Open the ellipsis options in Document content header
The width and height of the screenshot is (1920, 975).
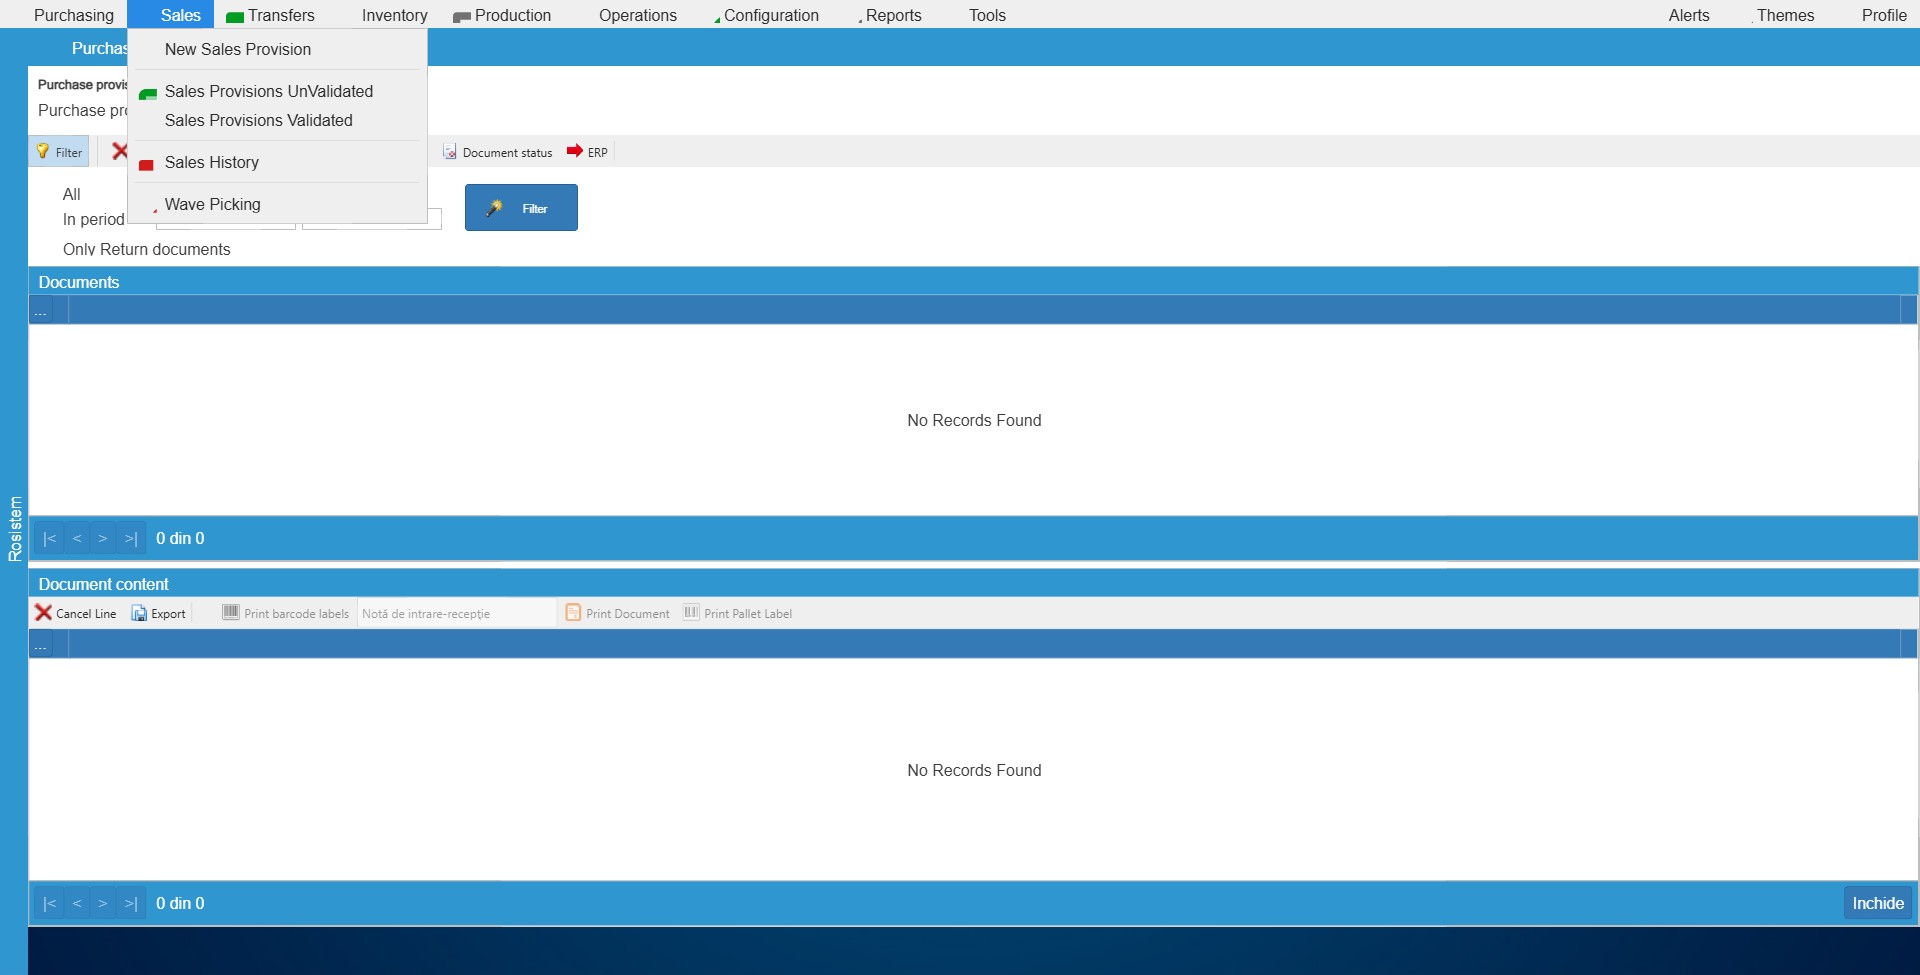41,645
